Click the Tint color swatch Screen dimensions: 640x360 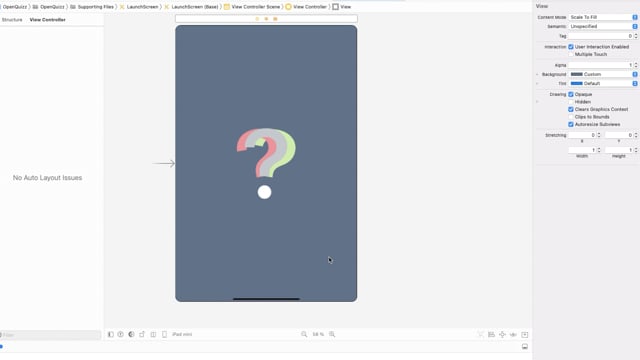pyautogui.click(x=576, y=83)
